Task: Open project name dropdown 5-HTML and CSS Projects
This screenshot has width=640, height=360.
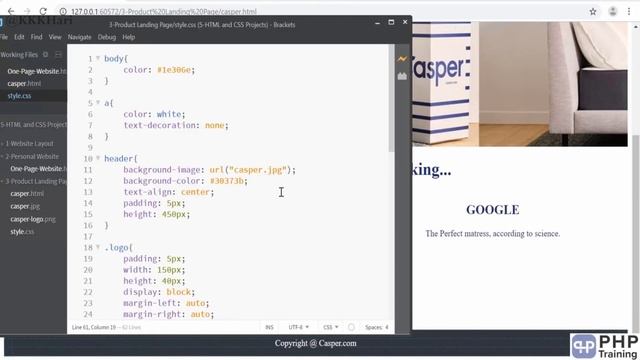Action: [33, 124]
